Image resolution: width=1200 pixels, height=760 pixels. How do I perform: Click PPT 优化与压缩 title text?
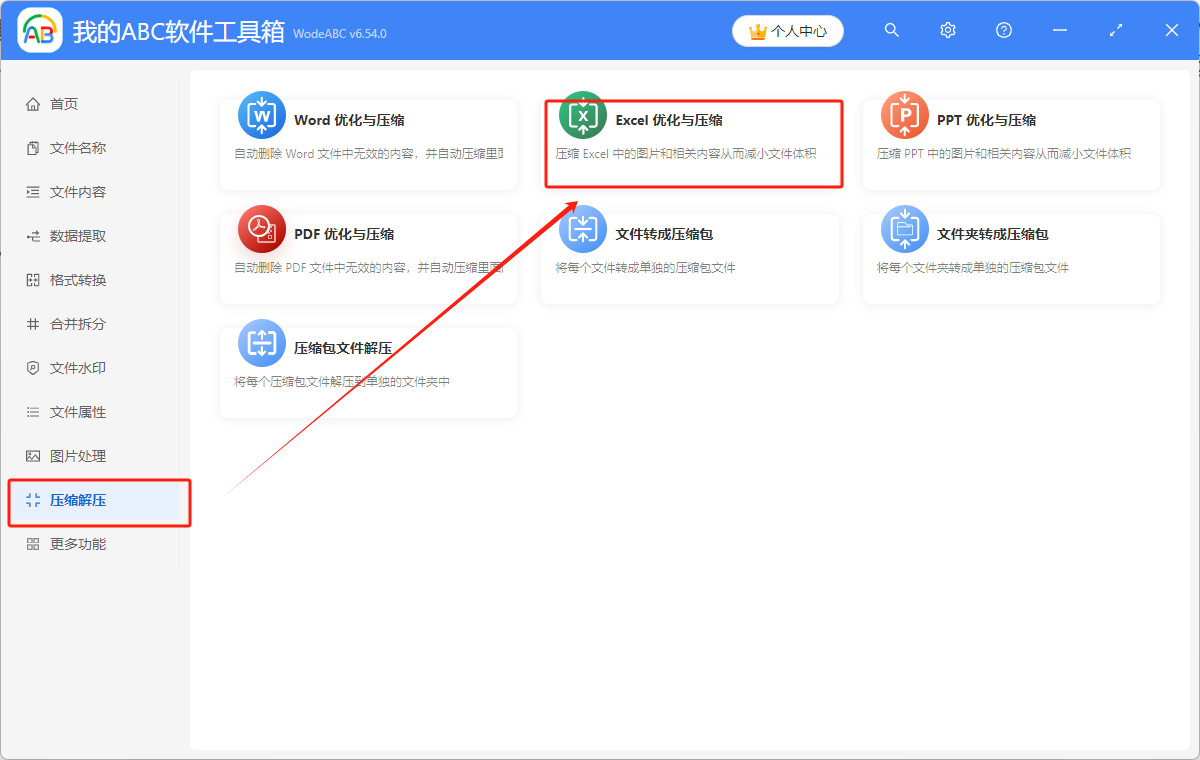986,120
